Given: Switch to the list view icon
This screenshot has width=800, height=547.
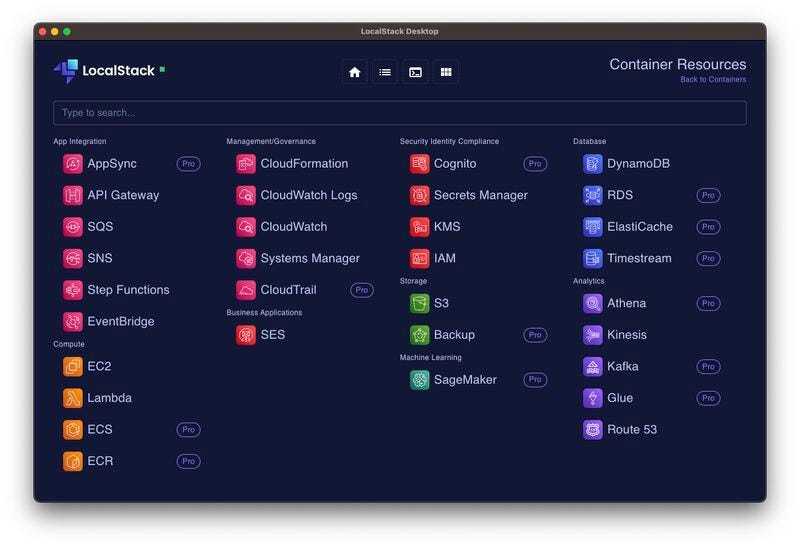Looking at the screenshot, I should (x=385, y=72).
